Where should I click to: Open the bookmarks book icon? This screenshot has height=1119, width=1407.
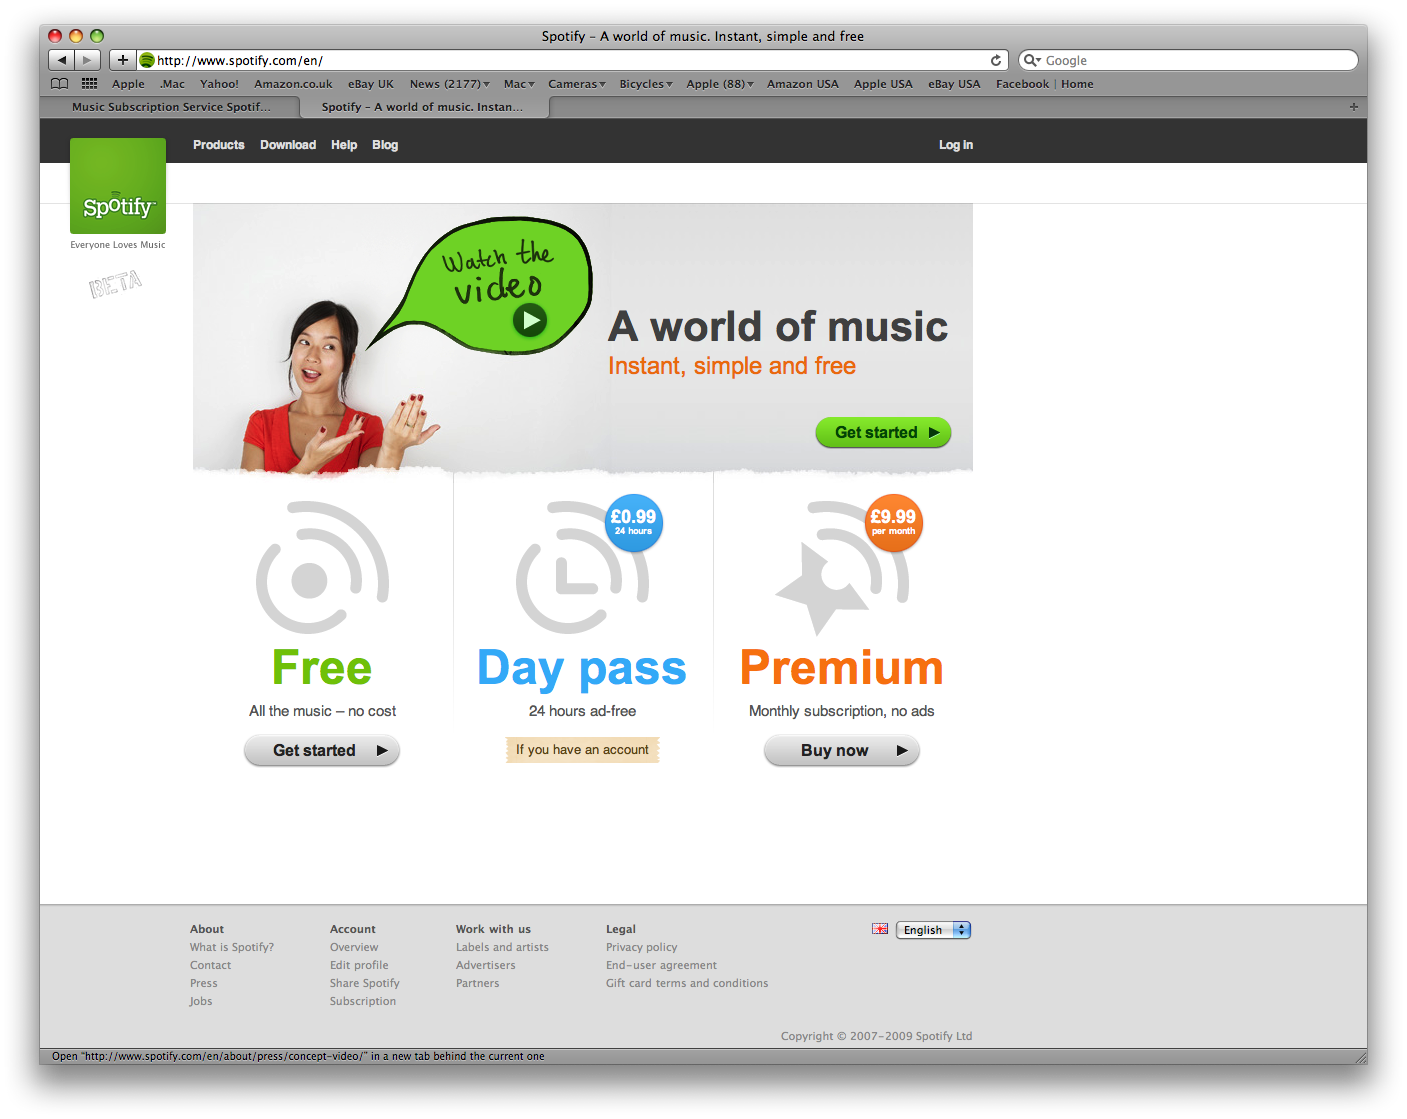pyautogui.click(x=60, y=84)
